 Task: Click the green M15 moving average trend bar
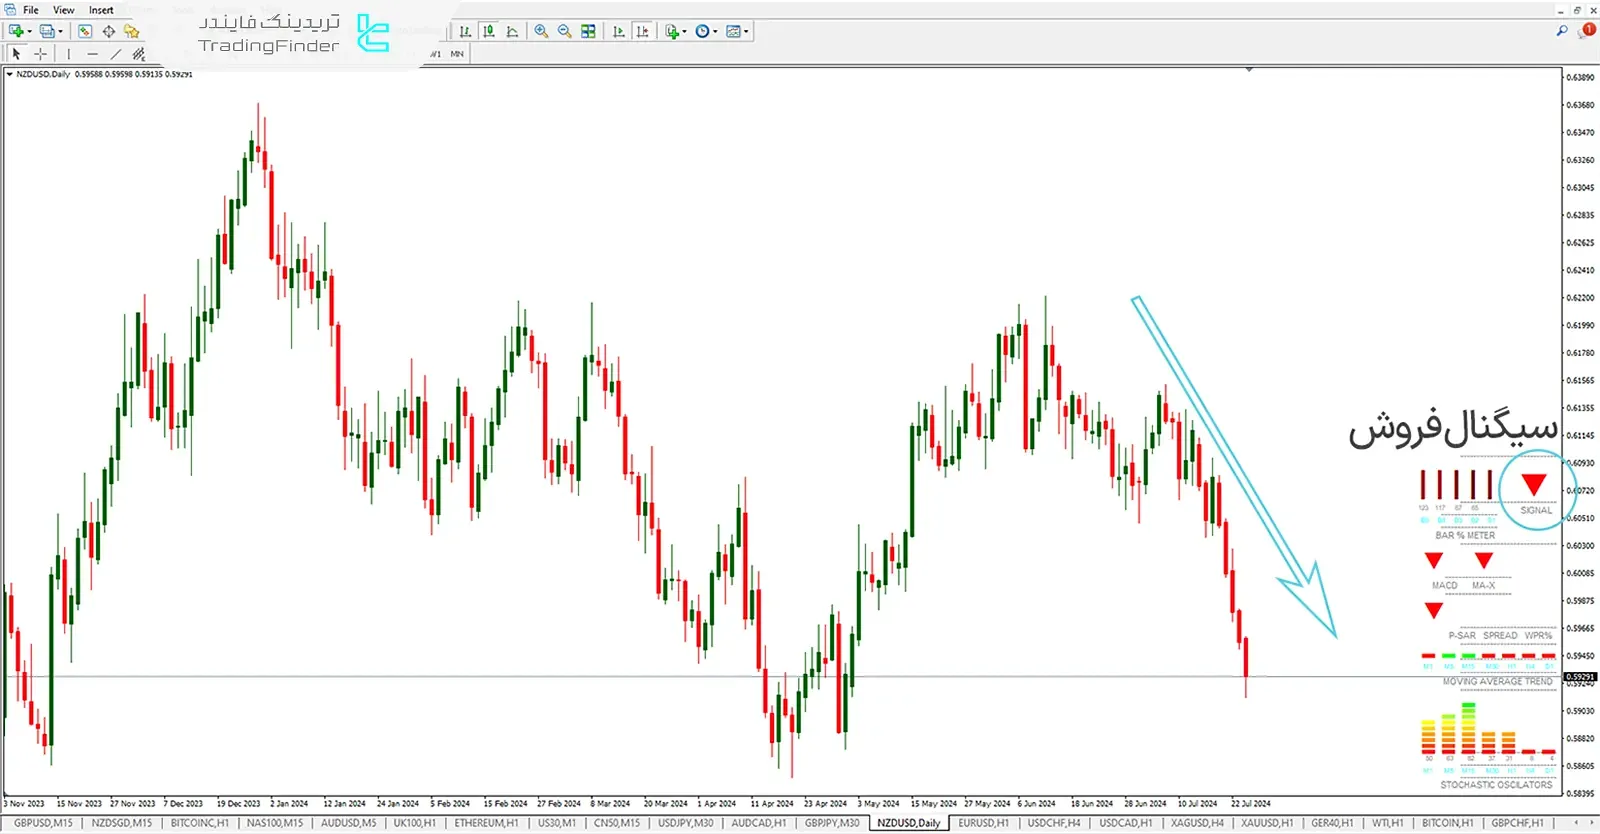(x=1468, y=656)
